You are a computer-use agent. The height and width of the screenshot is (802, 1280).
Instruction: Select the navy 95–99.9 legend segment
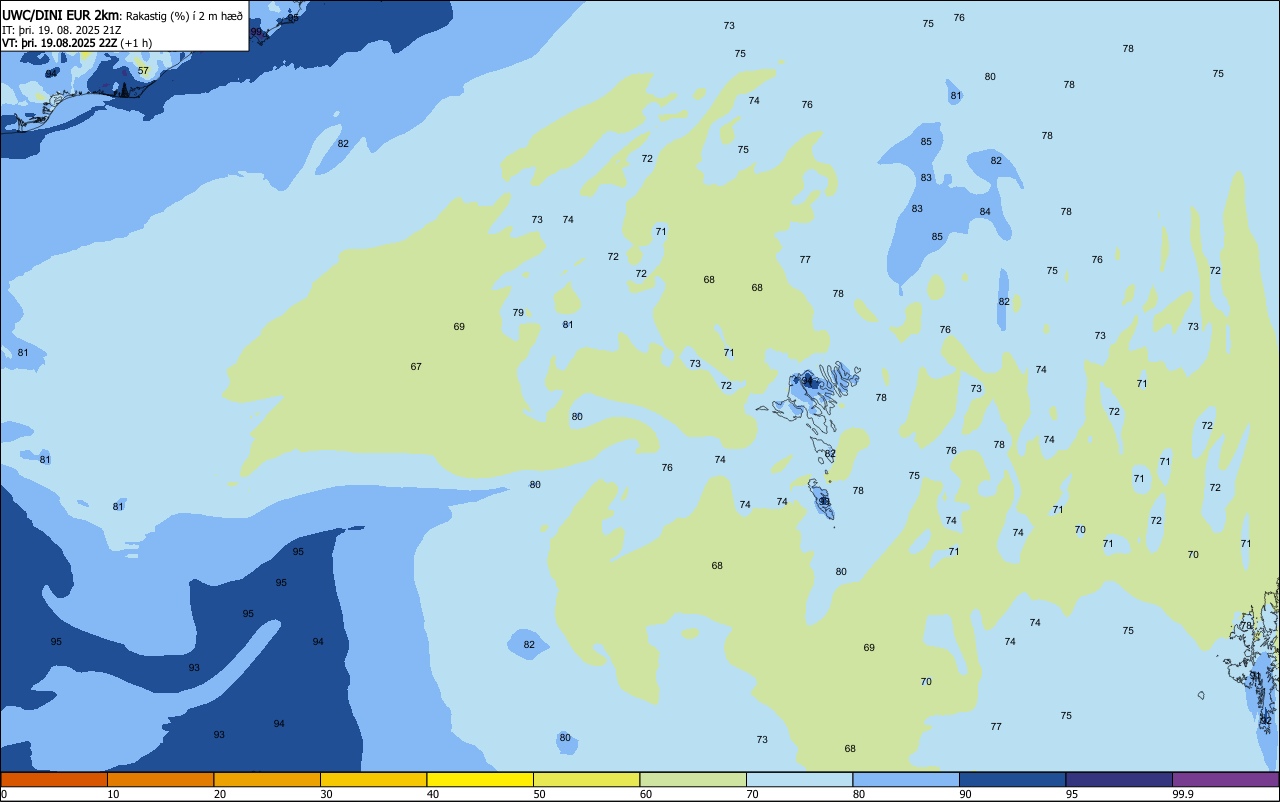1119,779
